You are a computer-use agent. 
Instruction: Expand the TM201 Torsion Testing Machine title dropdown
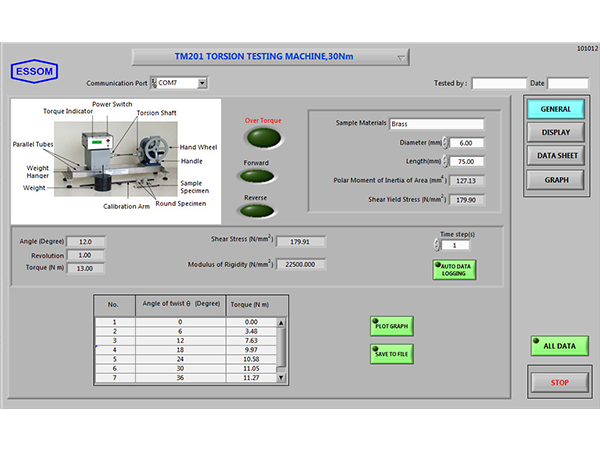click(x=402, y=58)
